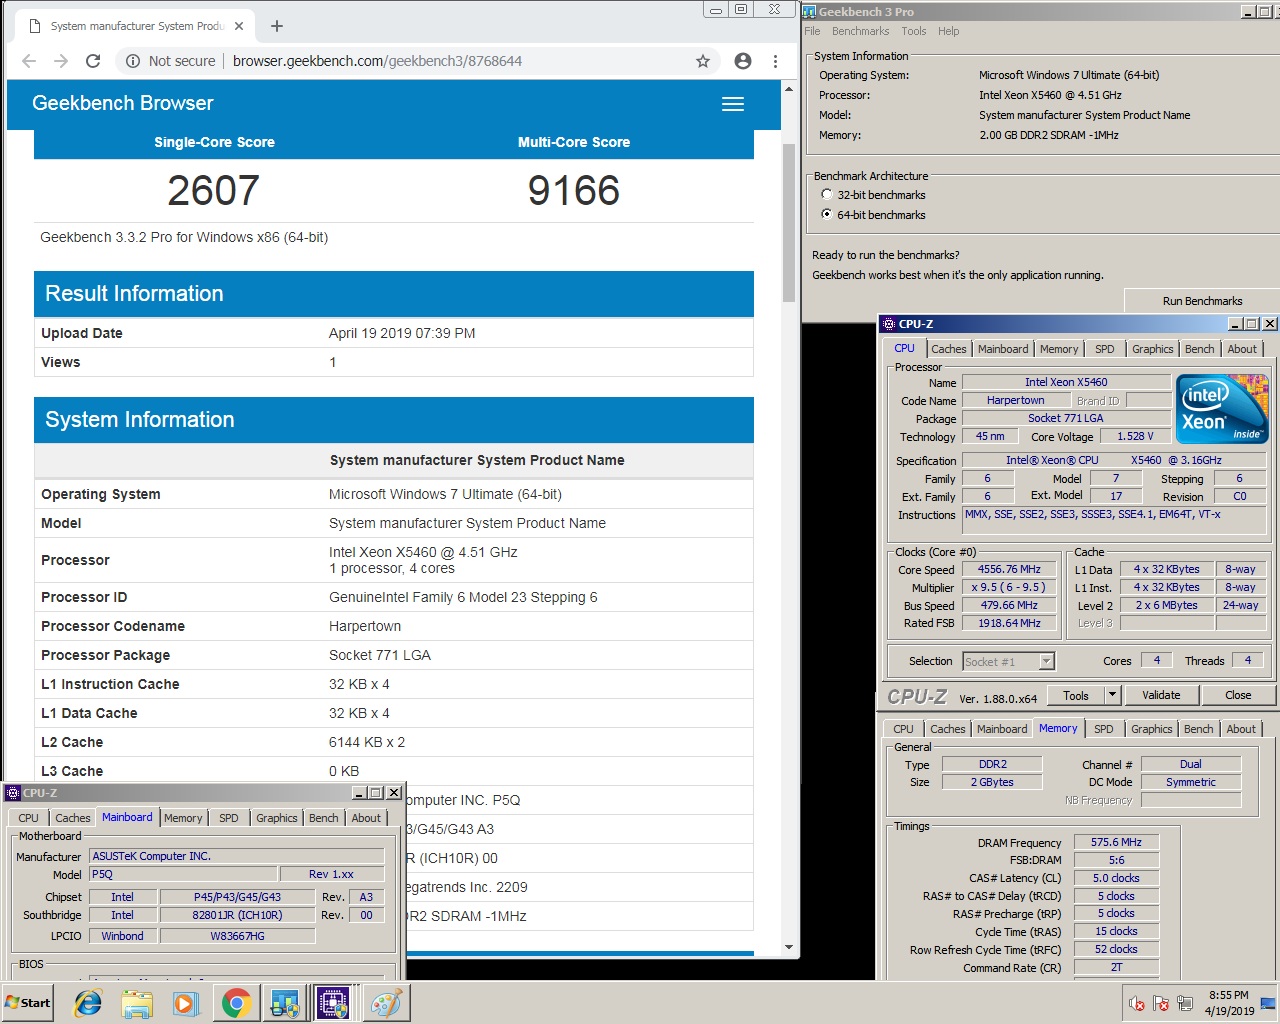
Task: Click the page scrollbar up arrow
Action: pos(789,88)
